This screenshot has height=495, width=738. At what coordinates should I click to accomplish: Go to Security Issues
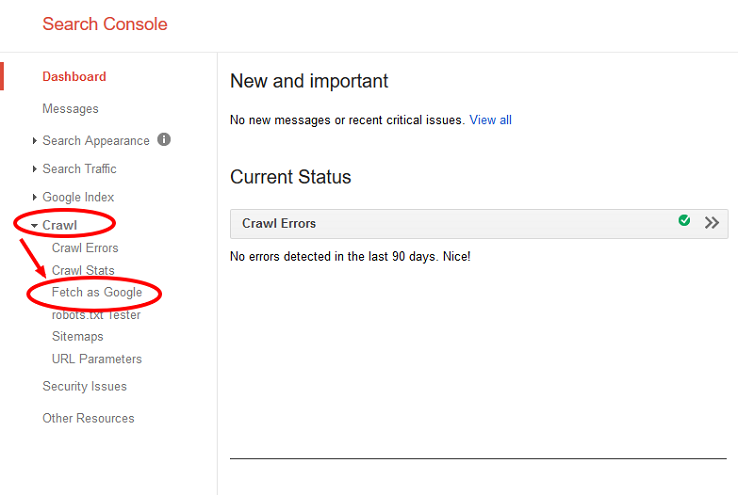click(x=85, y=386)
